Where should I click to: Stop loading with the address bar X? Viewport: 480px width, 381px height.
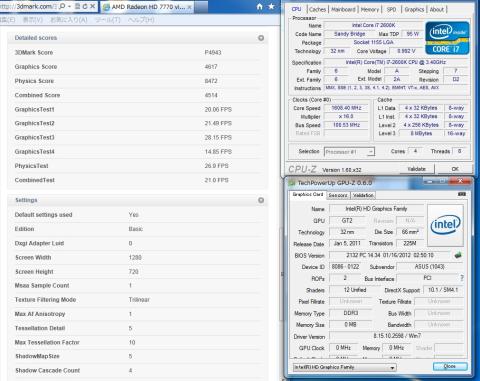93,6
